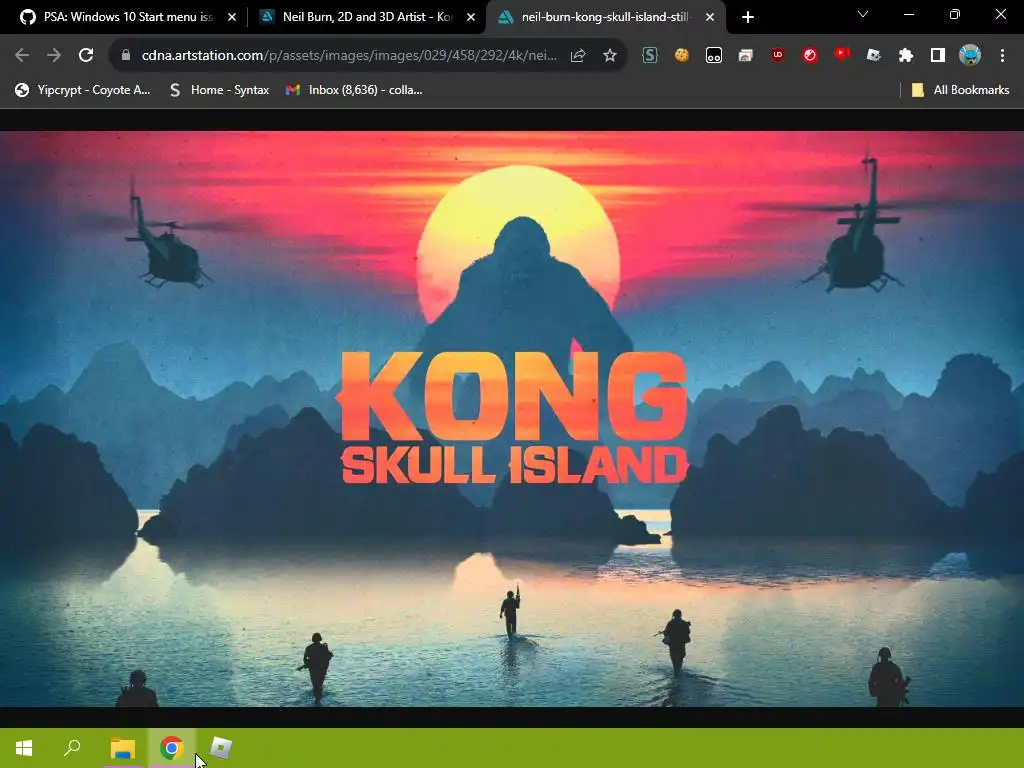The height and width of the screenshot is (768, 1024).
Task: Bookmark this tab with the star icon
Action: tap(610, 56)
